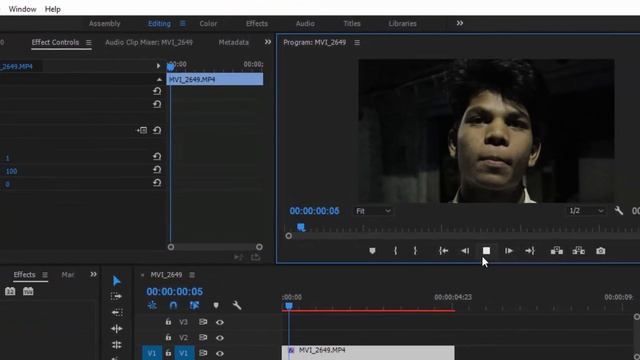Reset the effect on the row below the collapse arrow
Screen dimensions: 640x360
(x=157, y=91)
